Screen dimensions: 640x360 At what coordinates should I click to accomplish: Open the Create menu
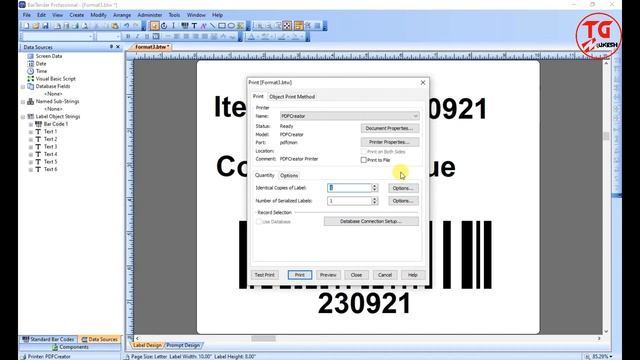77,15
